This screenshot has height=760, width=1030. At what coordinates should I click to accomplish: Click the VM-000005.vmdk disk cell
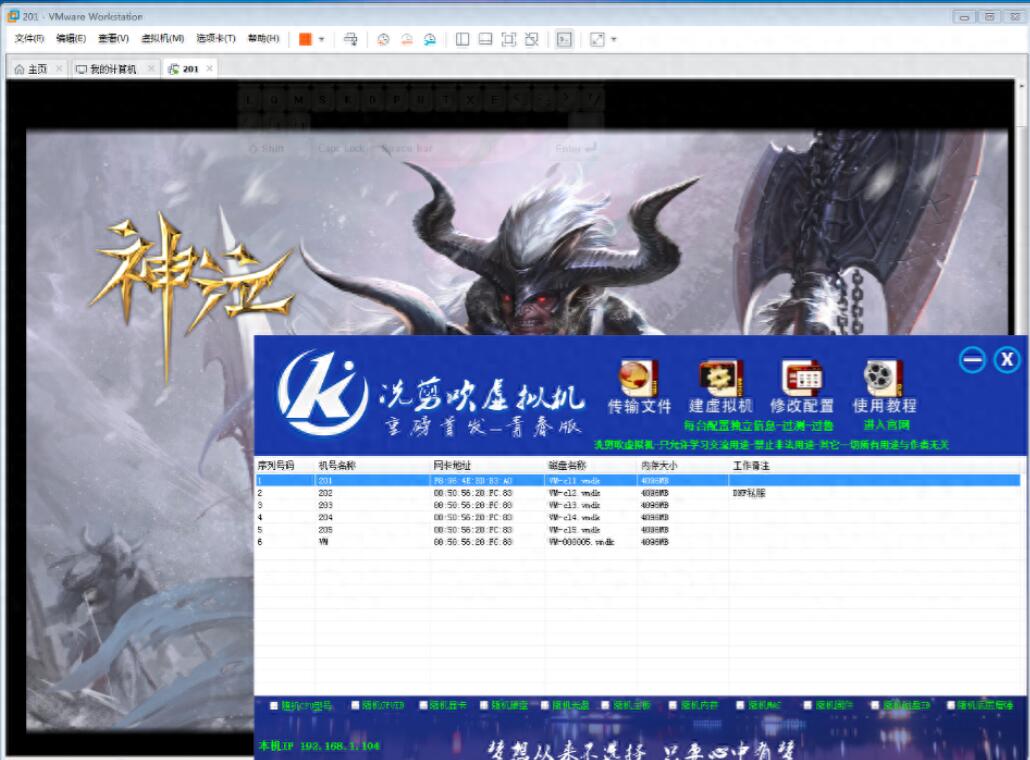[582, 542]
